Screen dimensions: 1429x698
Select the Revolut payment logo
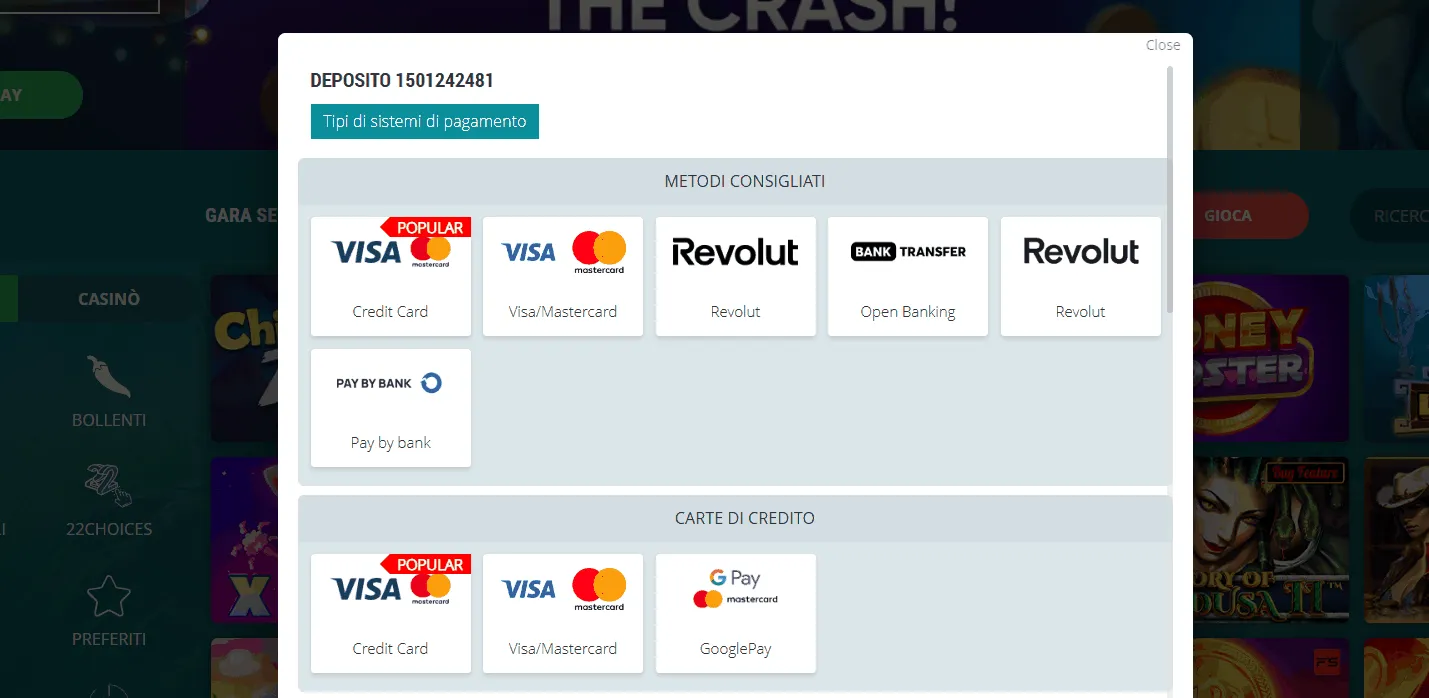[x=735, y=251]
